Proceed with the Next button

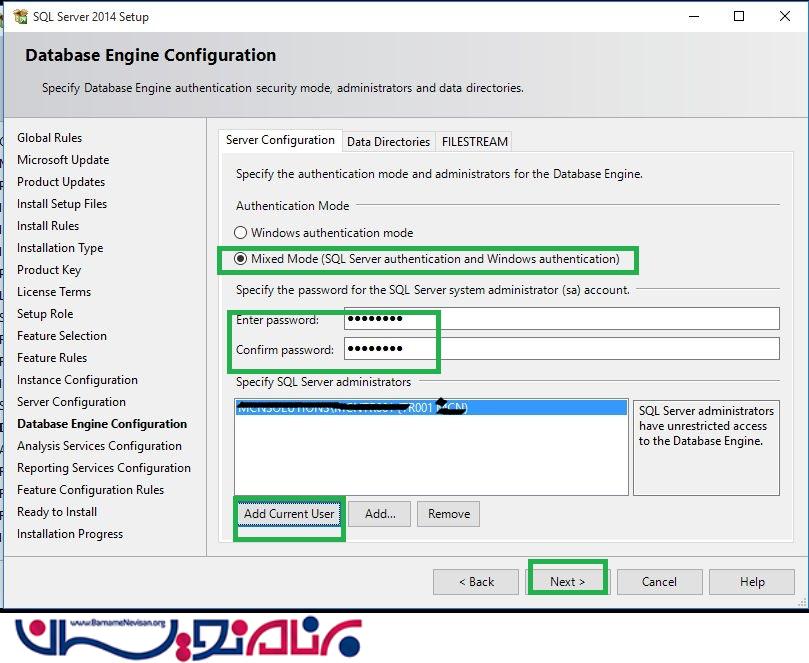pyautogui.click(x=567, y=582)
